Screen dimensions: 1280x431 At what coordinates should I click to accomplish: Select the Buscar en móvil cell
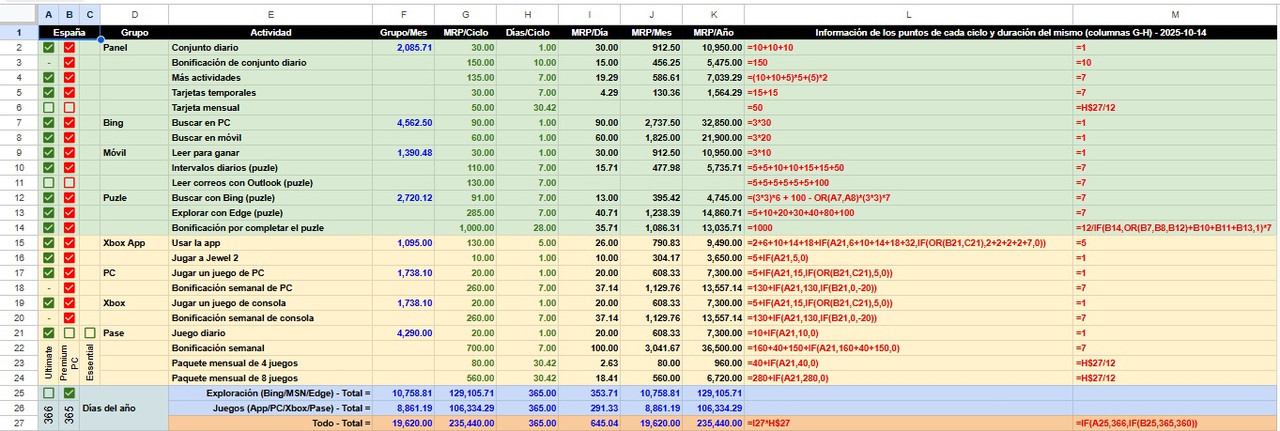coord(270,137)
